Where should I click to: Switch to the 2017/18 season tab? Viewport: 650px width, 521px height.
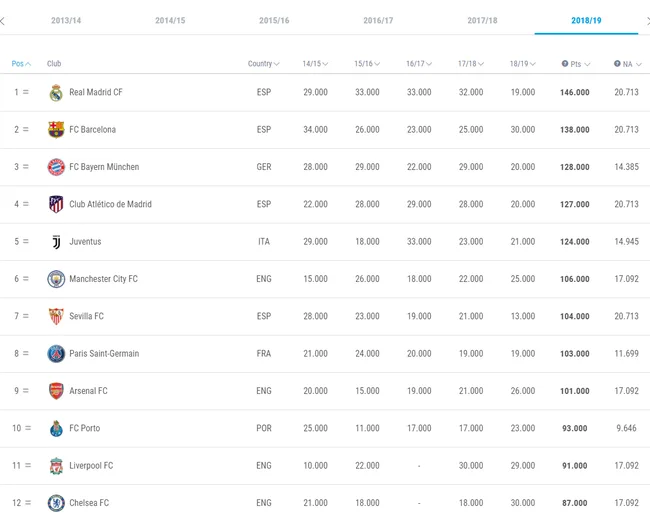482,21
